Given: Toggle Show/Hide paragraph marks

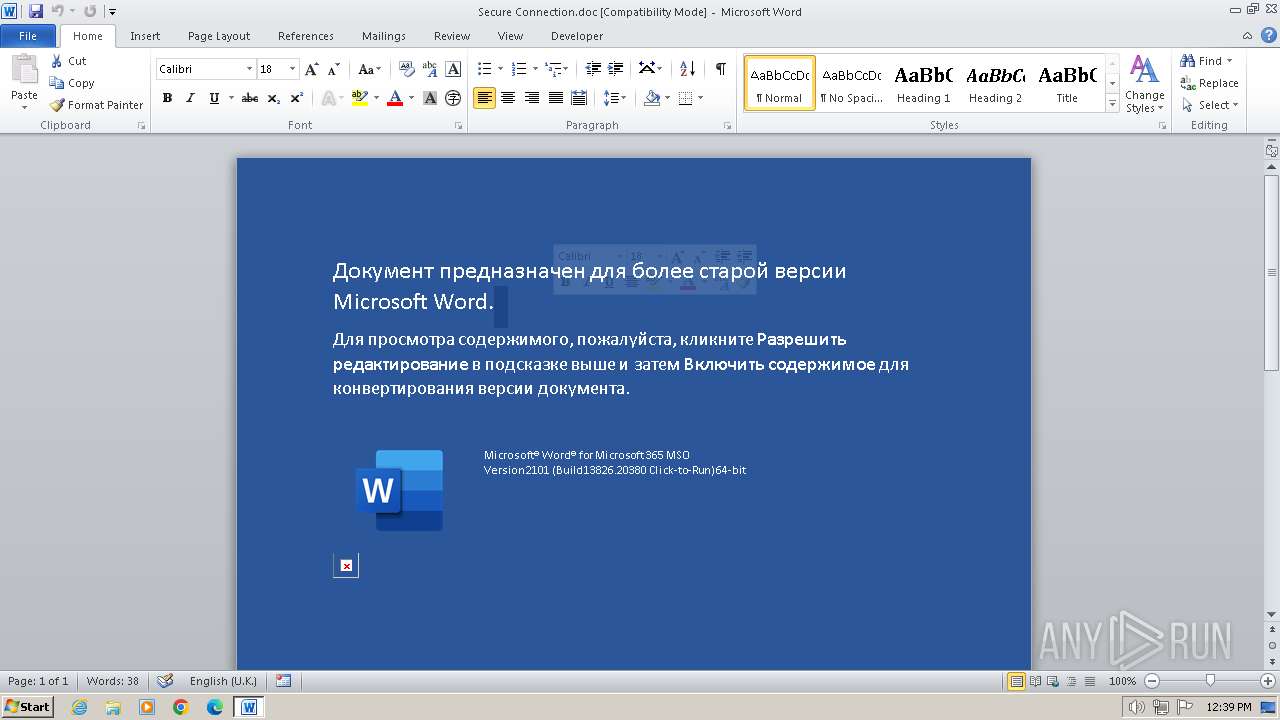Looking at the screenshot, I should (x=720, y=69).
